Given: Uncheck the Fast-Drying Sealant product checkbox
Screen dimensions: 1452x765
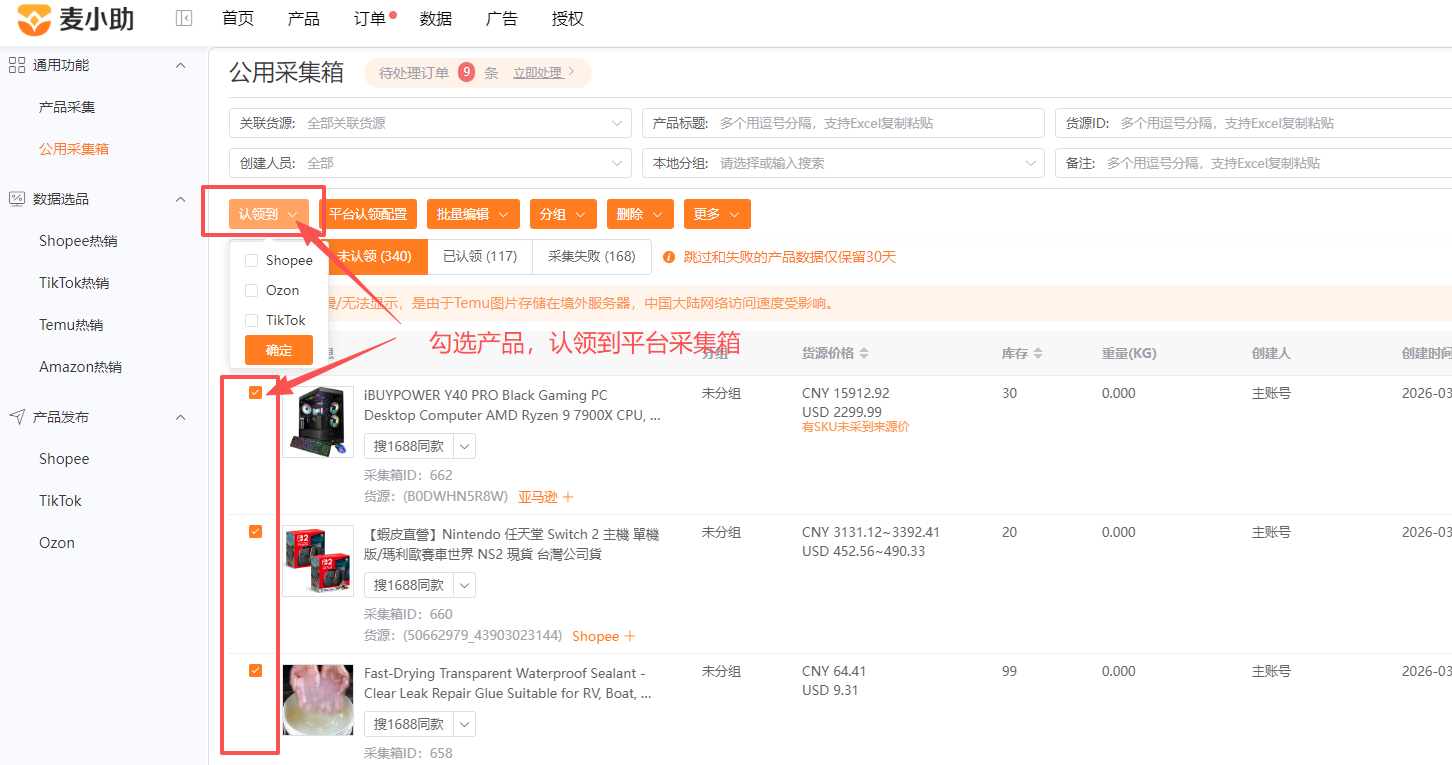Looking at the screenshot, I should [x=255, y=671].
